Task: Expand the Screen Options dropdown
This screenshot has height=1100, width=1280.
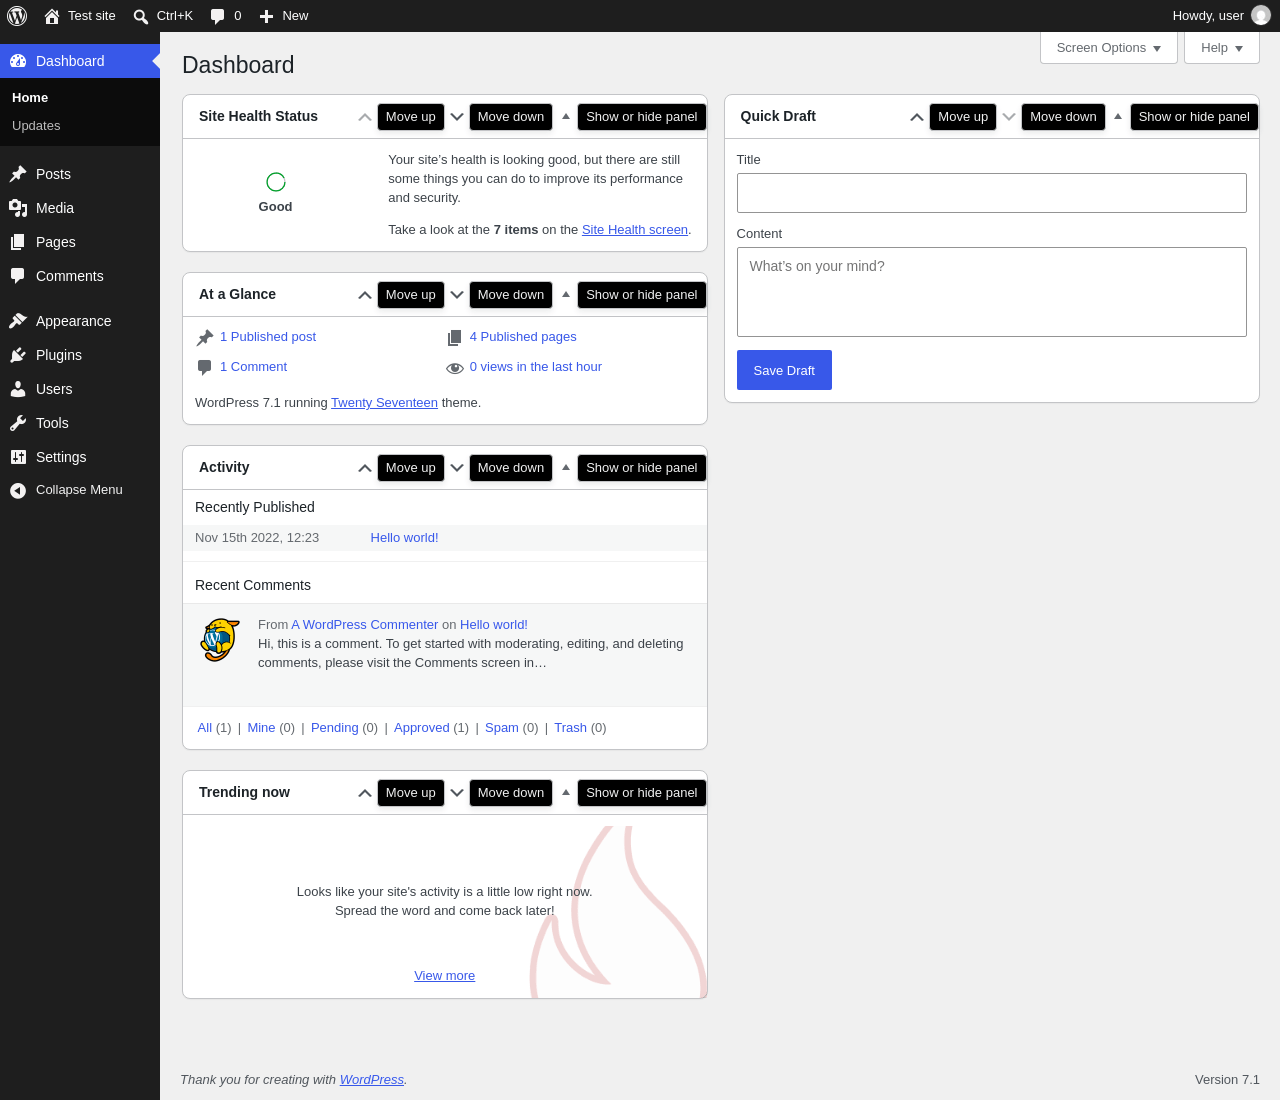Action: pyautogui.click(x=1109, y=48)
